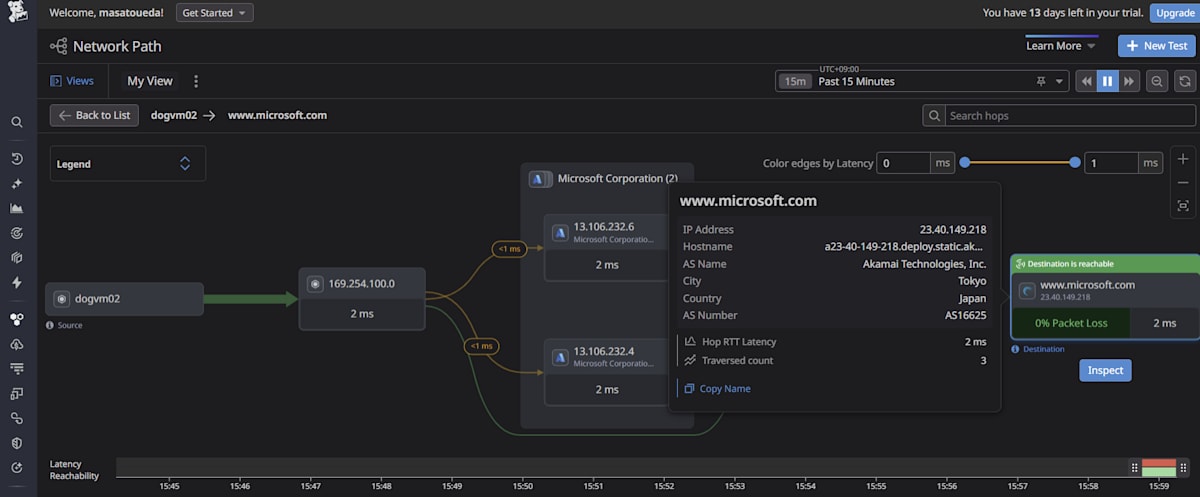Click the maximum latency input showing 1
The height and width of the screenshot is (497, 1200).
coord(1110,162)
